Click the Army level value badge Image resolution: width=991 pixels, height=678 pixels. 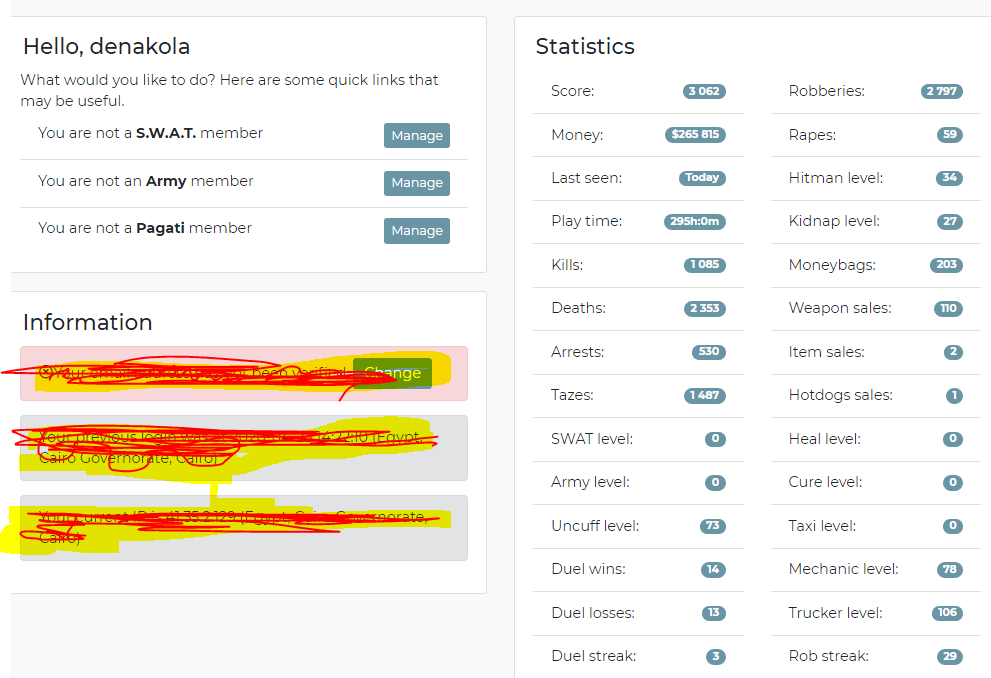click(x=715, y=482)
